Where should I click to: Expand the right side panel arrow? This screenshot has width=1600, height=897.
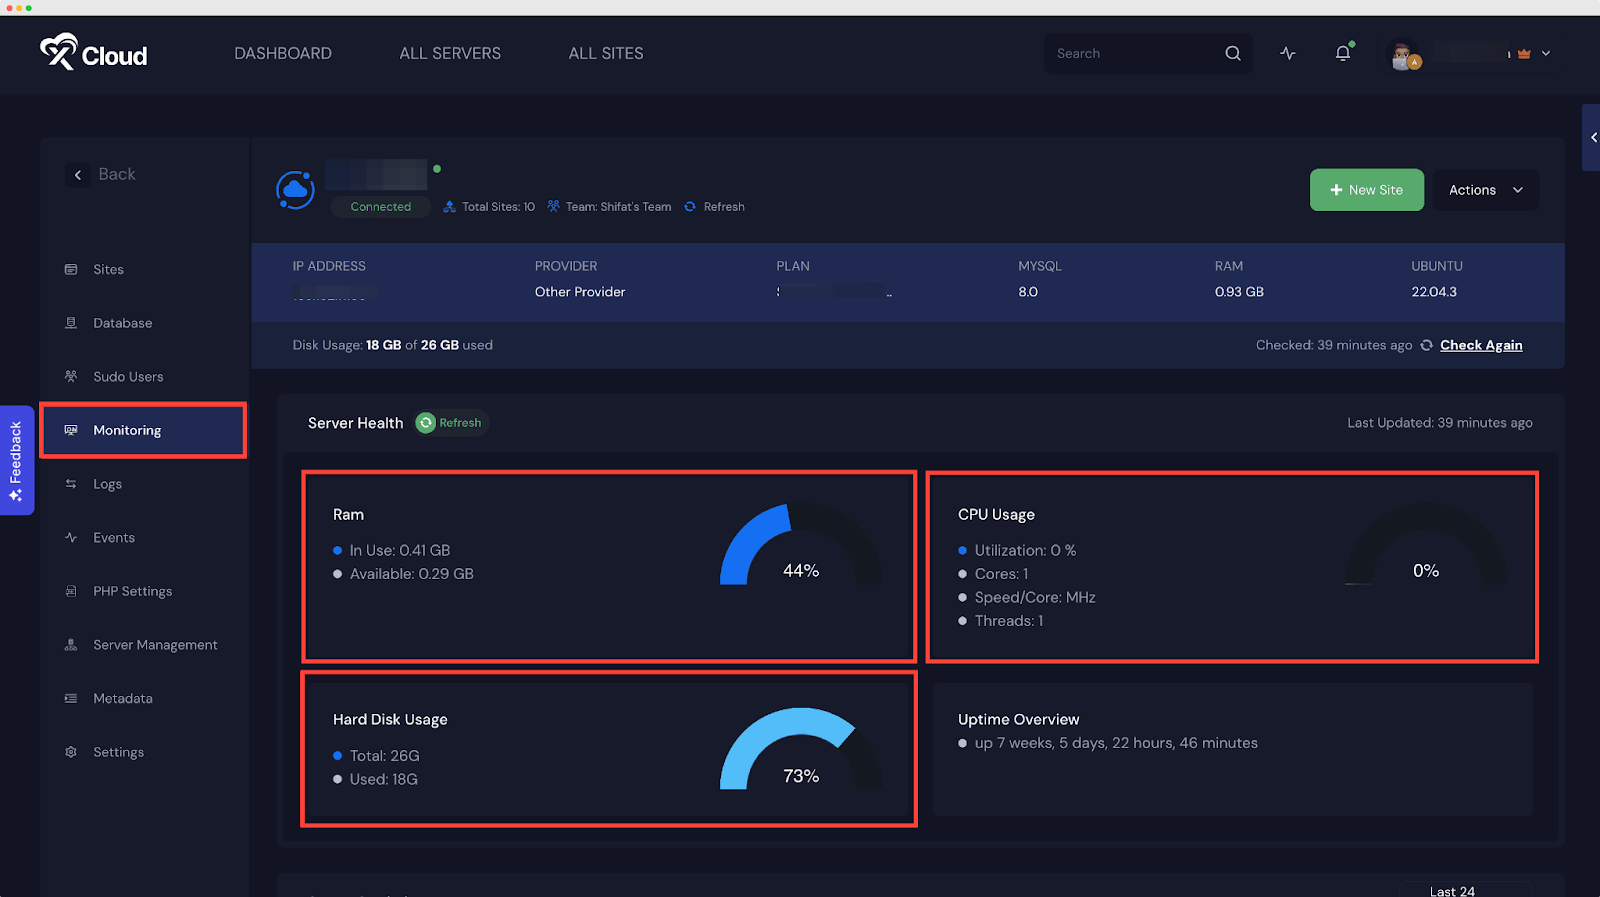pos(1592,138)
